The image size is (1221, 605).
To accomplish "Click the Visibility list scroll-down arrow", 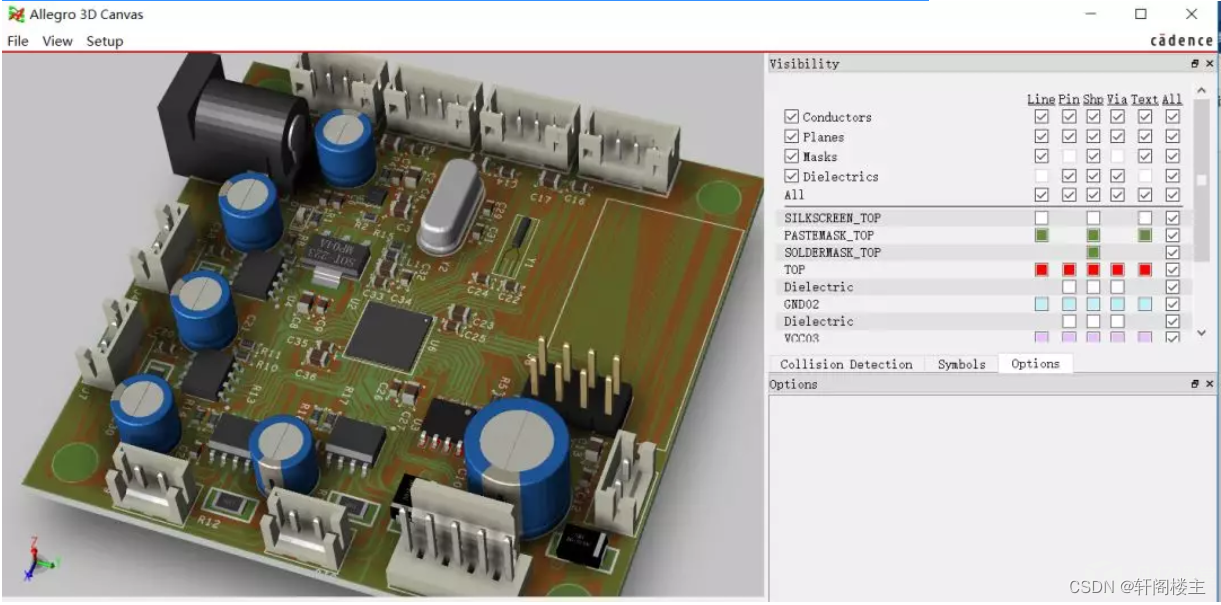I will click(1202, 333).
